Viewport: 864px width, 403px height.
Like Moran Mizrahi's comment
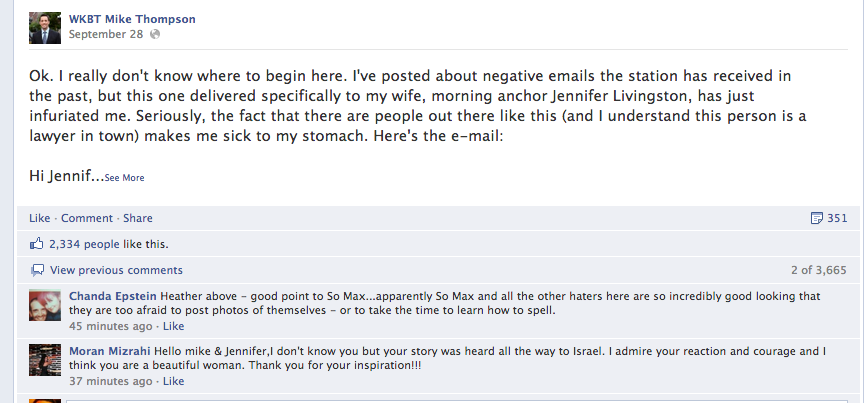click(x=174, y=381)
